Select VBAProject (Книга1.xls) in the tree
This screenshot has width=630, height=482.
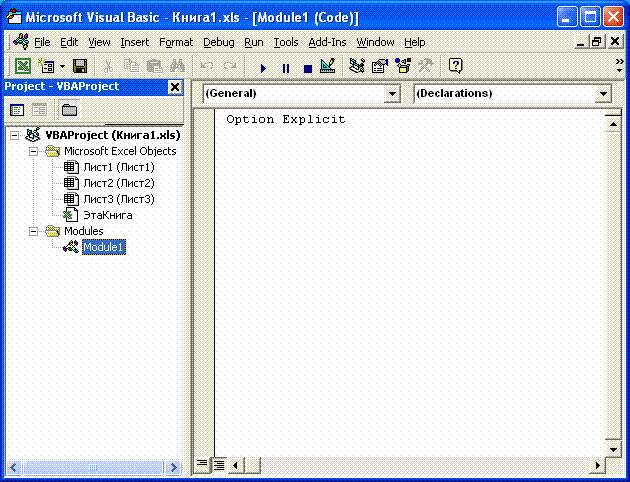tap(113, 135)
